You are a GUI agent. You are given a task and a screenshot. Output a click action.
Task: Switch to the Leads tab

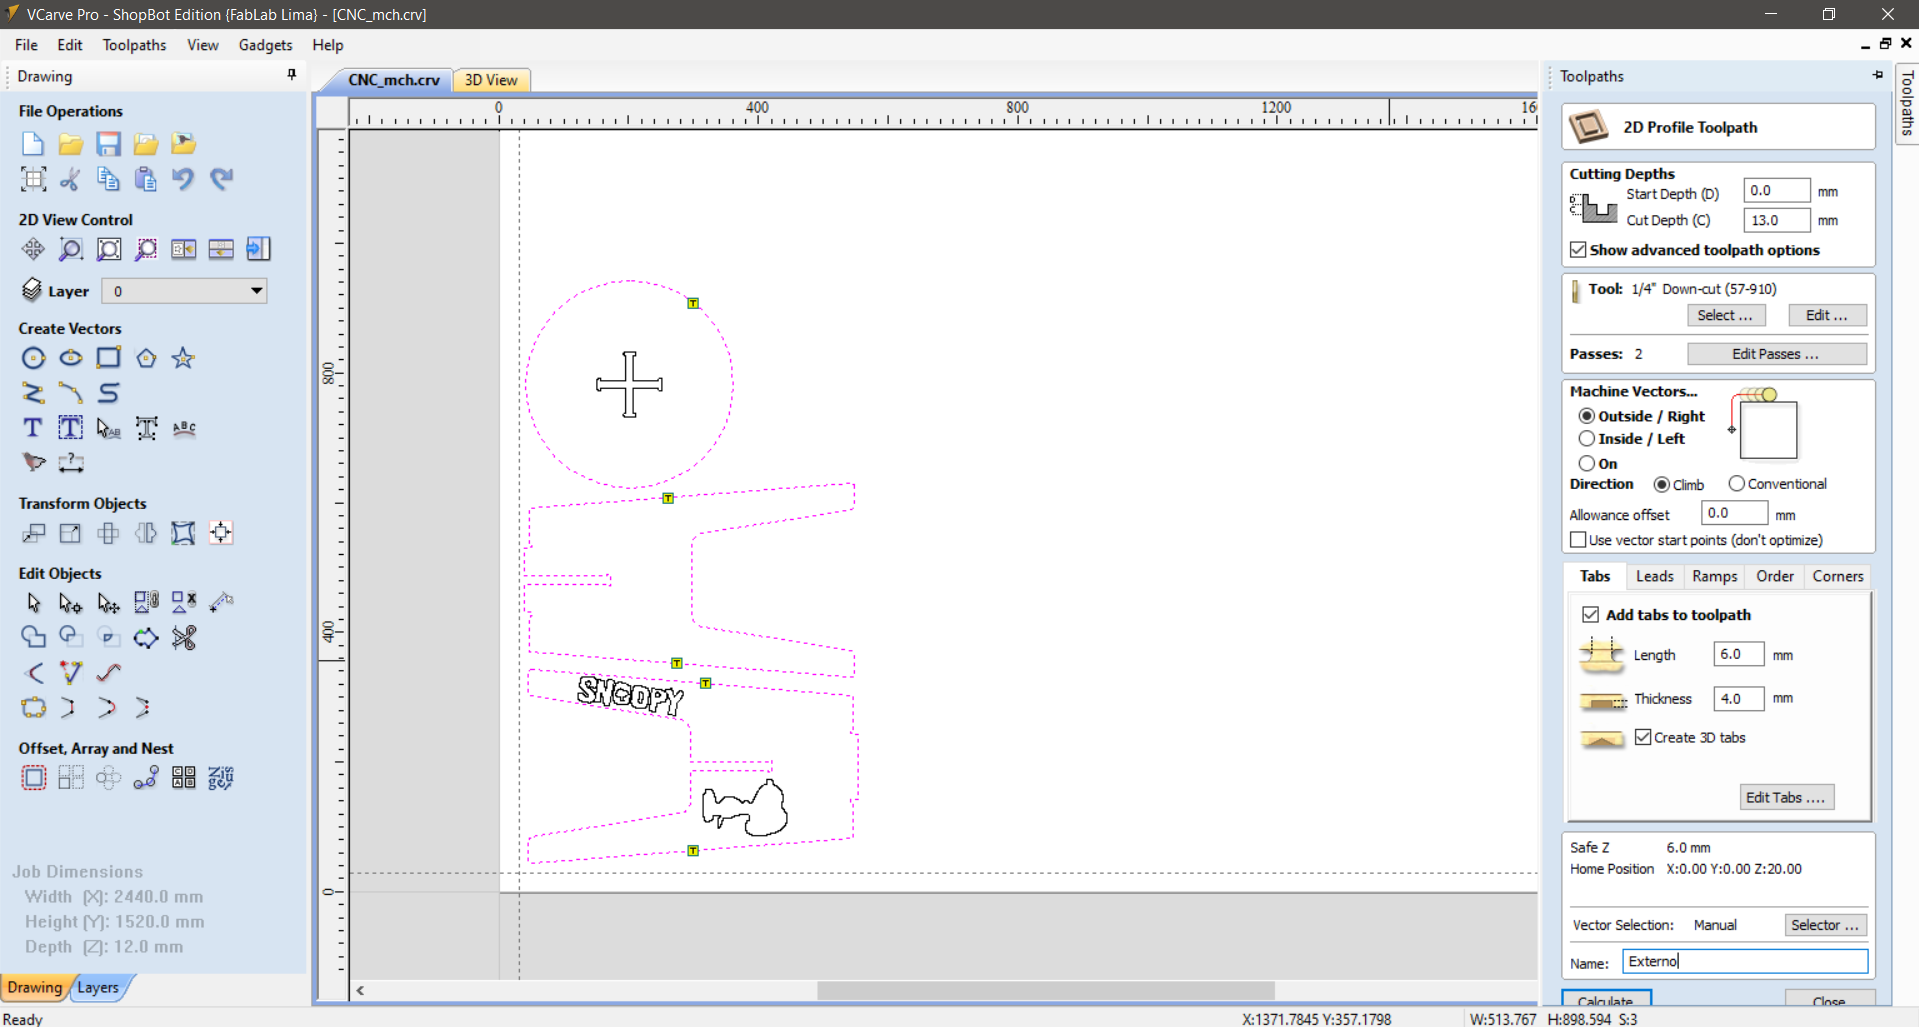click(x=1654, y=576)
